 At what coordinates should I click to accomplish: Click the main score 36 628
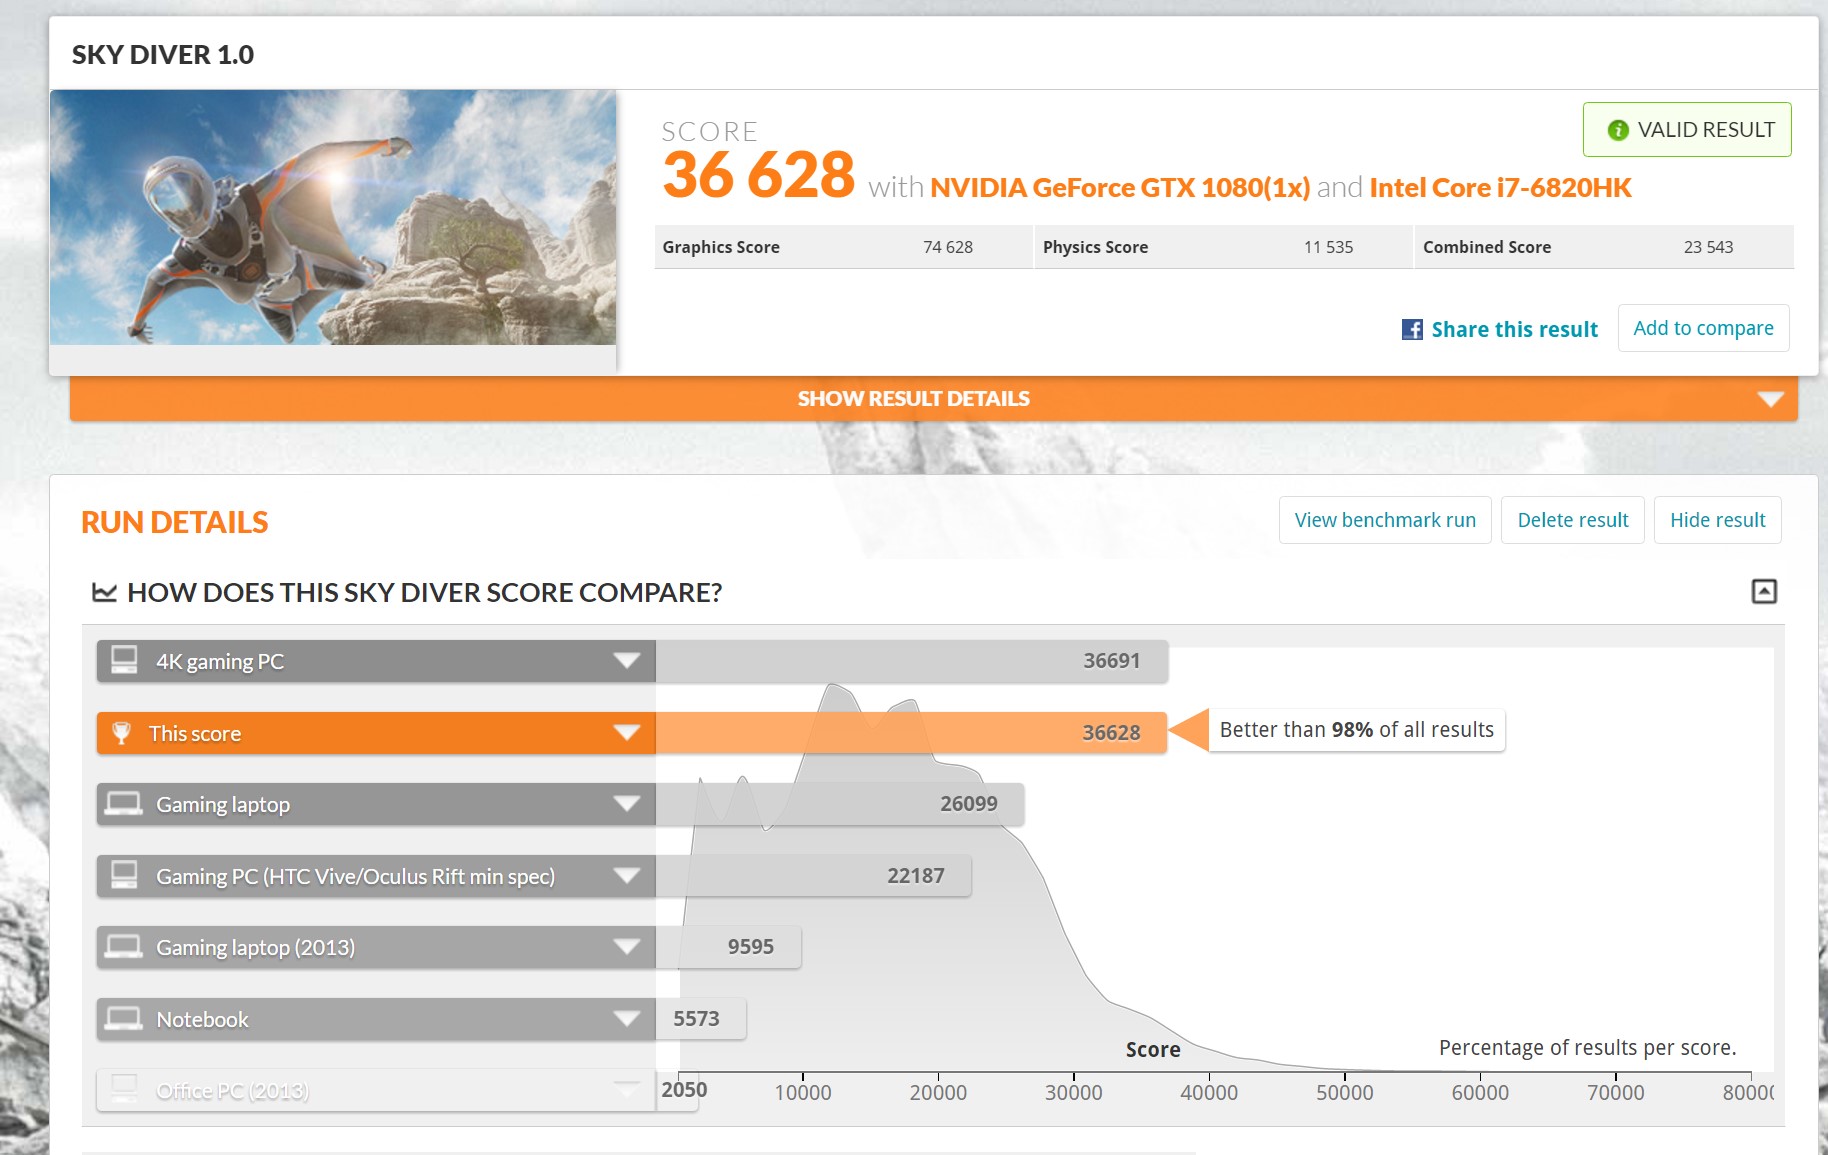coord(759,175)
